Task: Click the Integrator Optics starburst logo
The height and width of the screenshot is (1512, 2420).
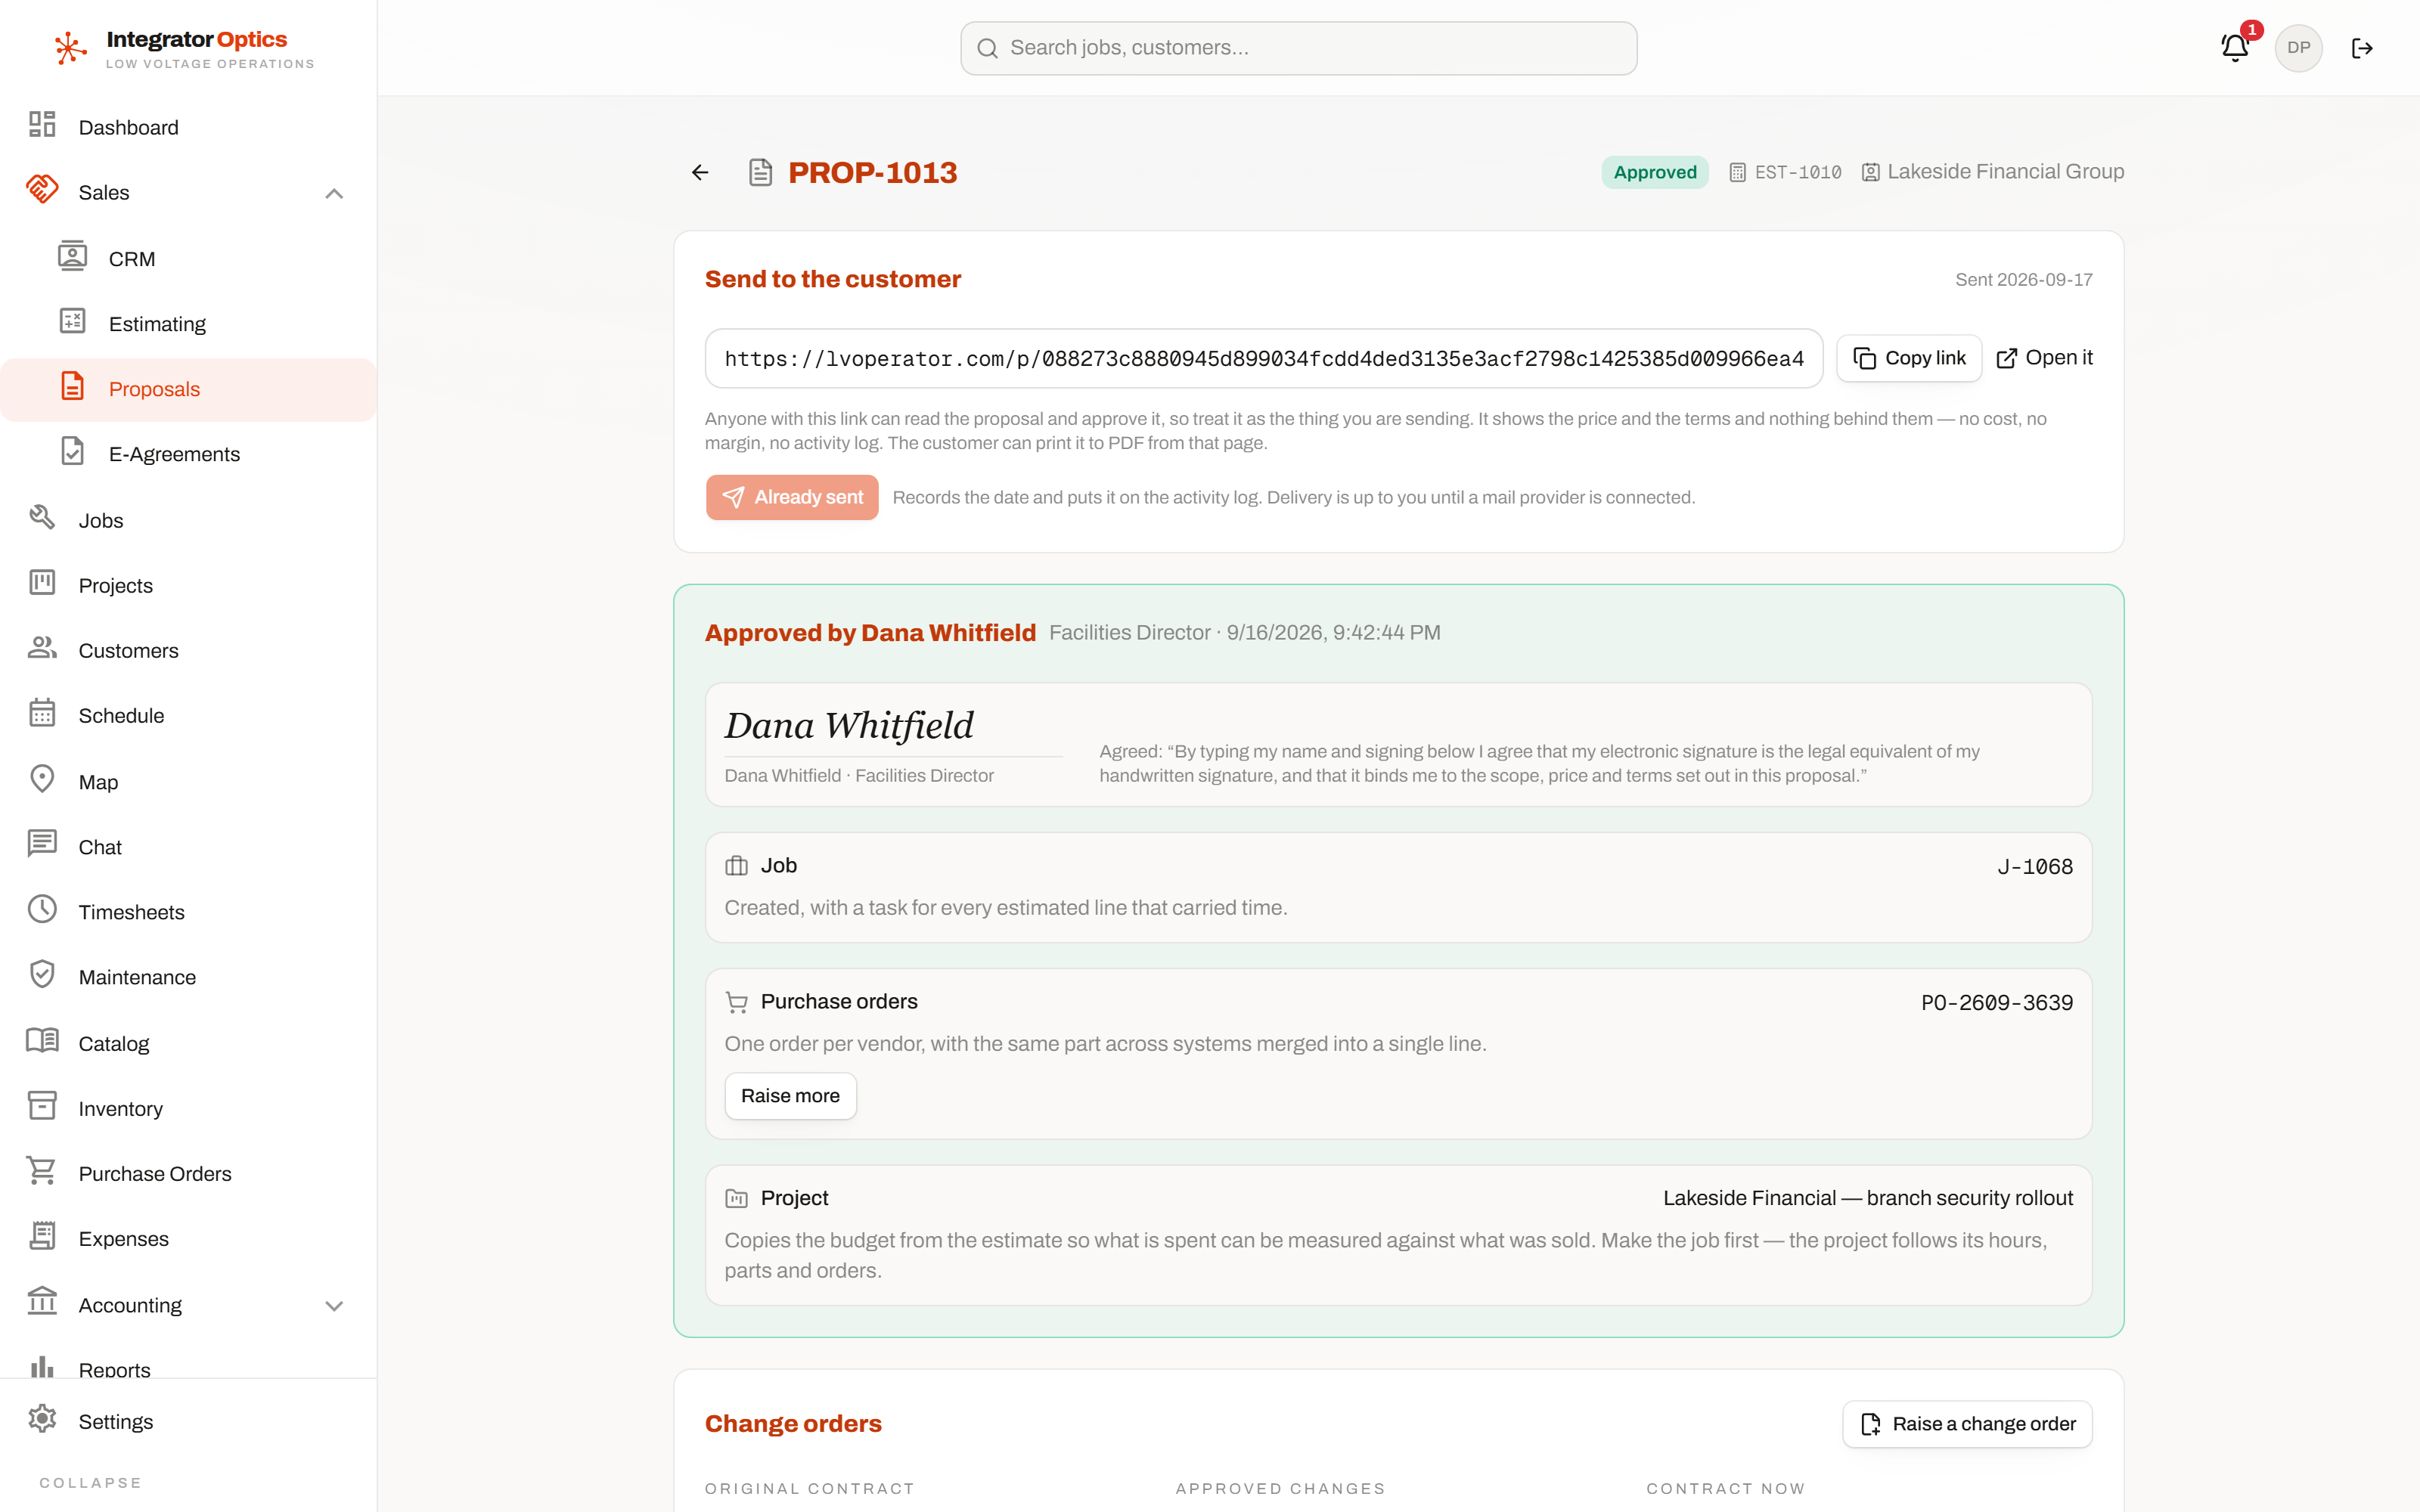Action: pos(70,48)
